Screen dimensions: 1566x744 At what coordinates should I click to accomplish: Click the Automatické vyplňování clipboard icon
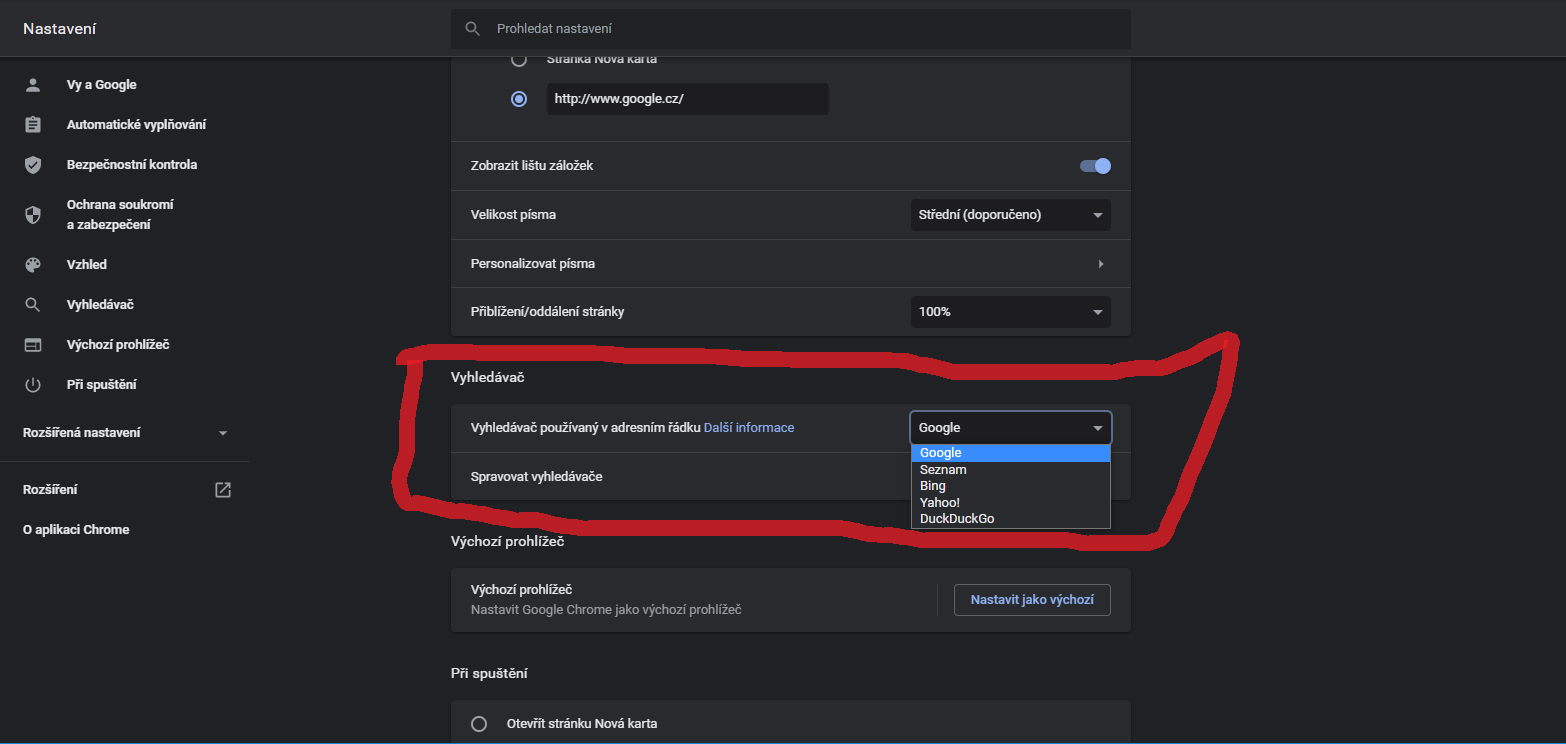point(33,125)
